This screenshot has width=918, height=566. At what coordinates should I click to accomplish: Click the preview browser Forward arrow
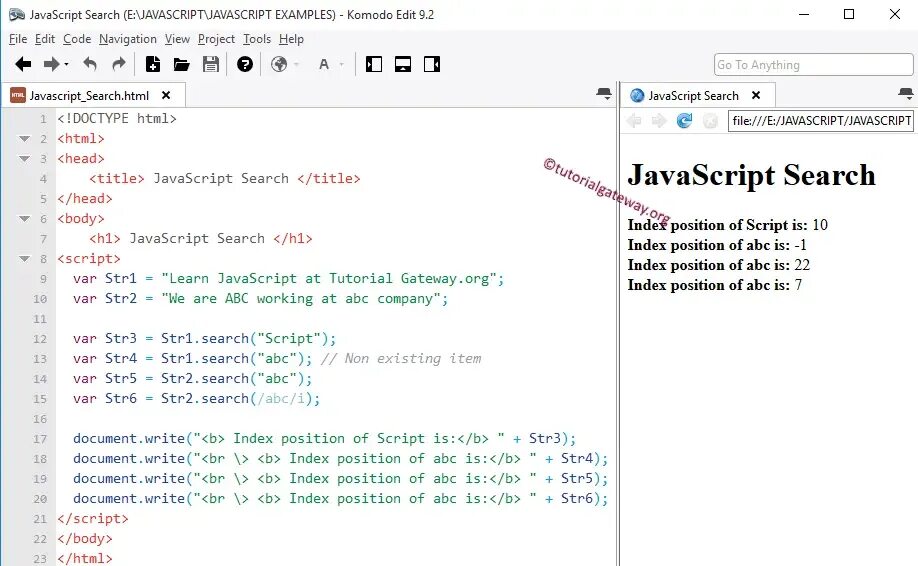pyautogui.click(x=659, y=121)
